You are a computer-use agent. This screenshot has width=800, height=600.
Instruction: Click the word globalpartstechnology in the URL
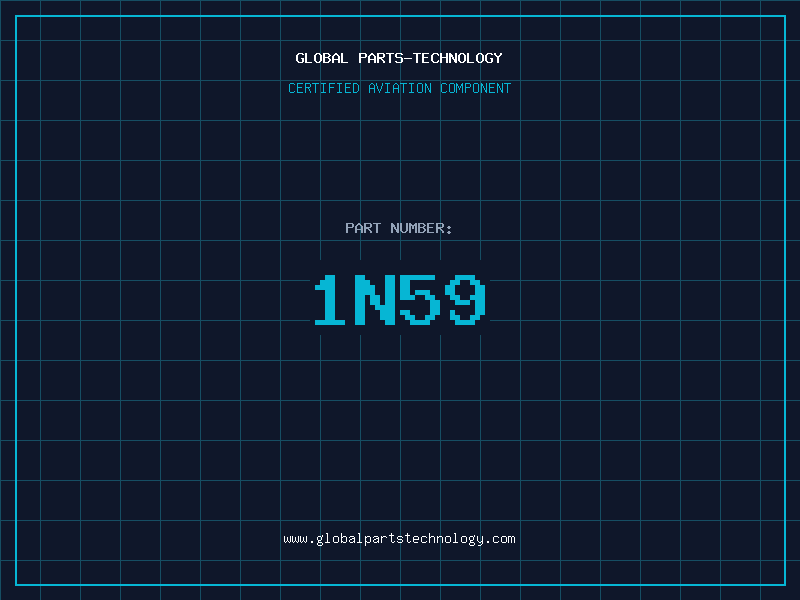[x=399, y=539]
